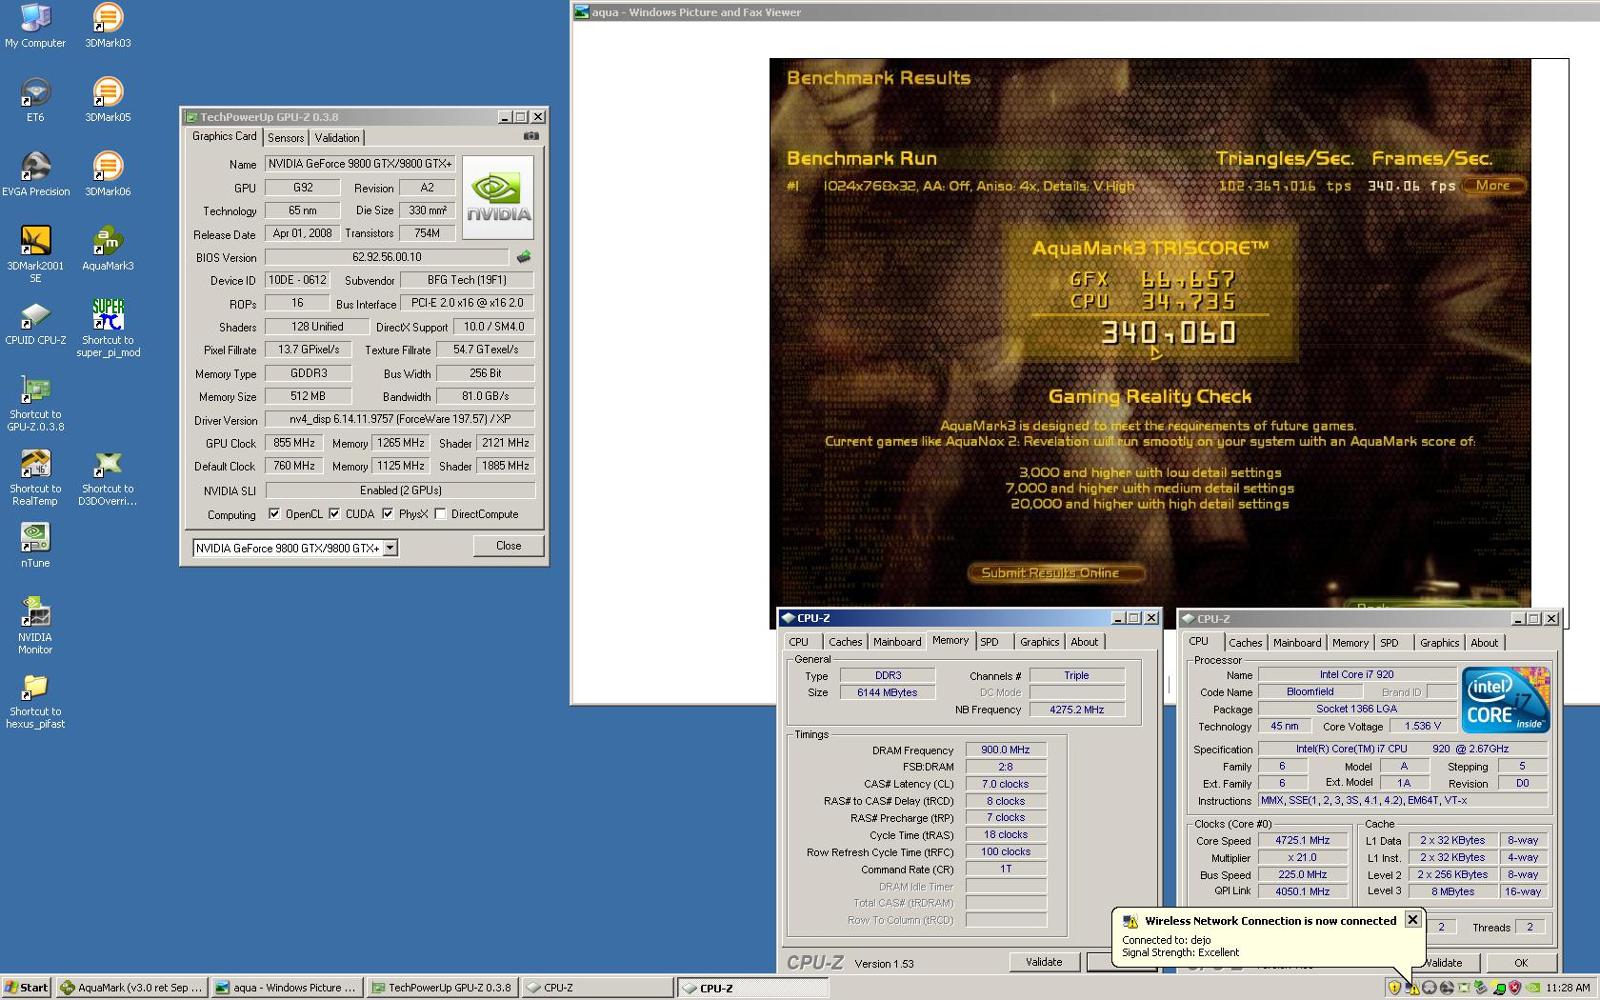Click BIOS Version field in GPU-Z
1600x1000 pixels.
(x=387, y=257)
